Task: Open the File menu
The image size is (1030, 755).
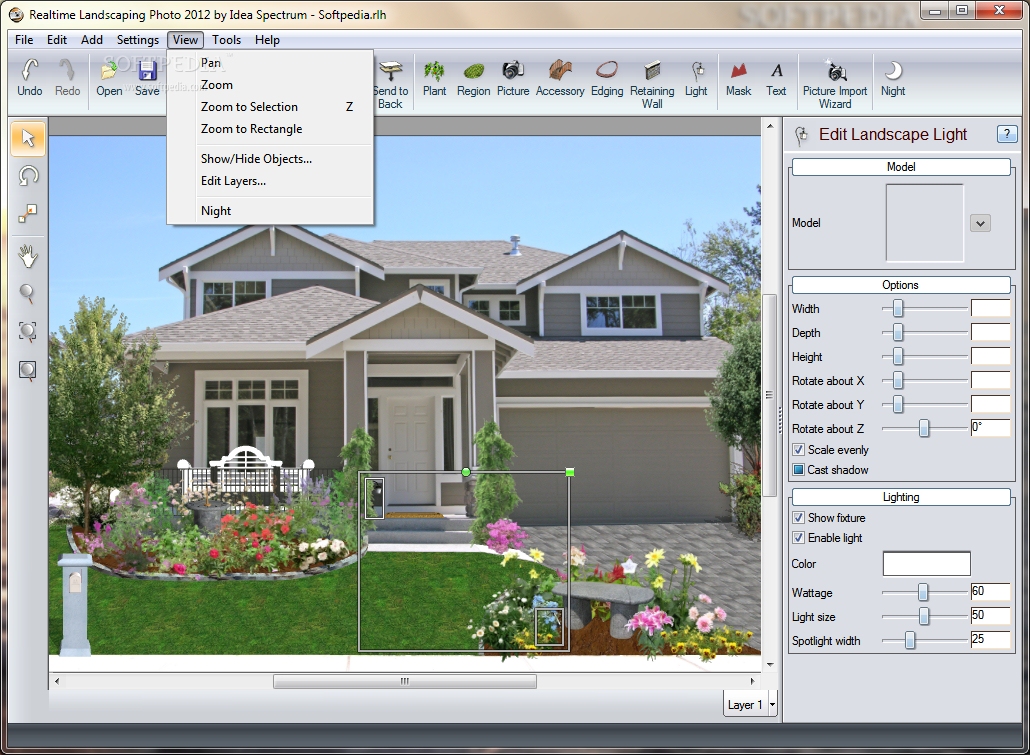Action: point(24,40)
